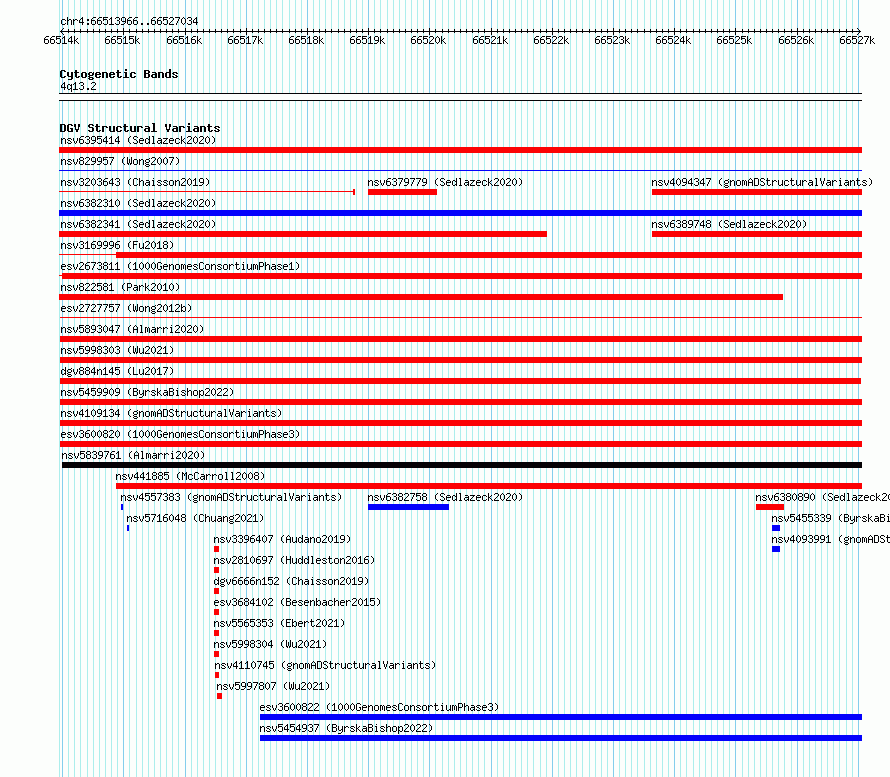Viewport: 890px width, 777px height.
Task: Select the 4q13.2 band label
Action: pyautogui.click(x=78, y=86)
